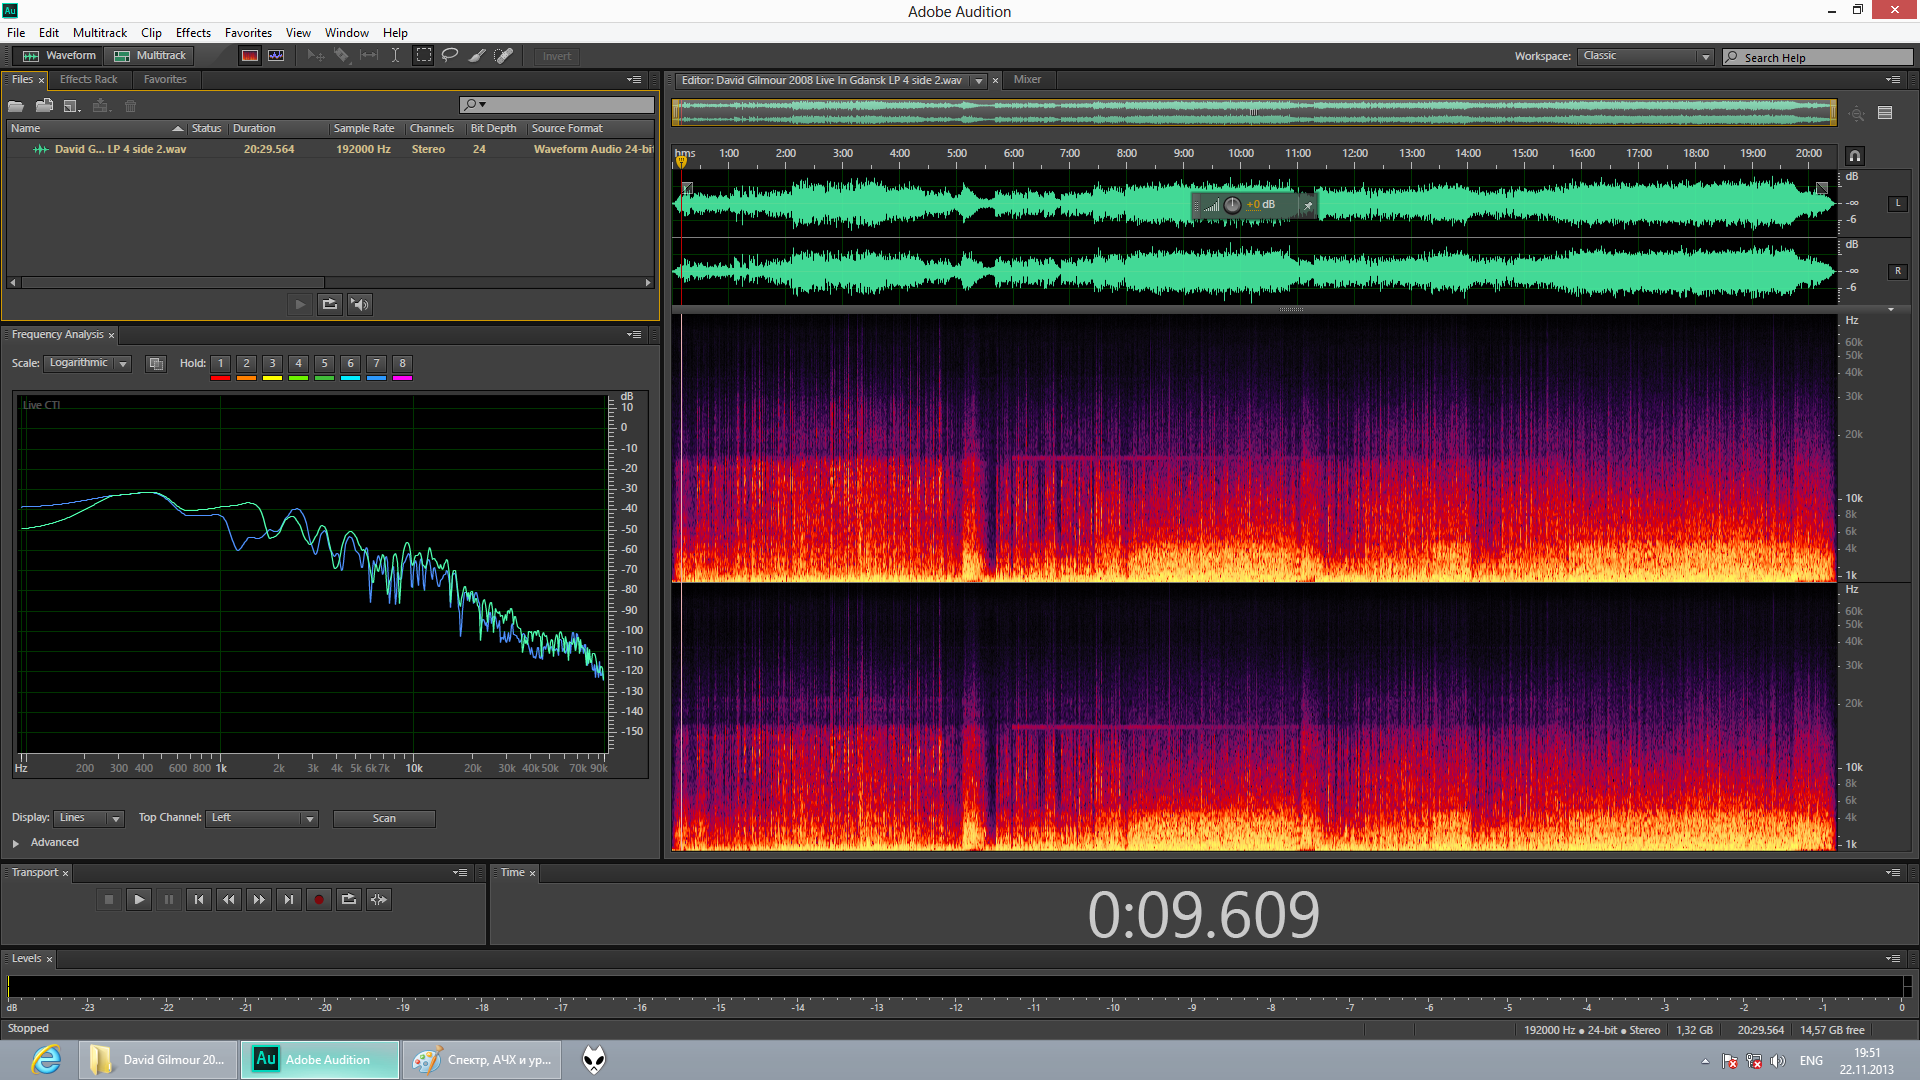Open the Display Lines dropdown
The height and width of the screenshot is (1080, 1920).
pos(89,819)
